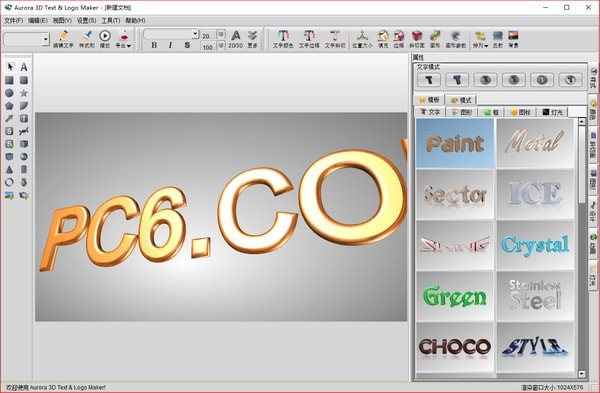This screenshot has height=393, width=600.
Task: Select the cone shape tool
Action: (x=10, y=170)
